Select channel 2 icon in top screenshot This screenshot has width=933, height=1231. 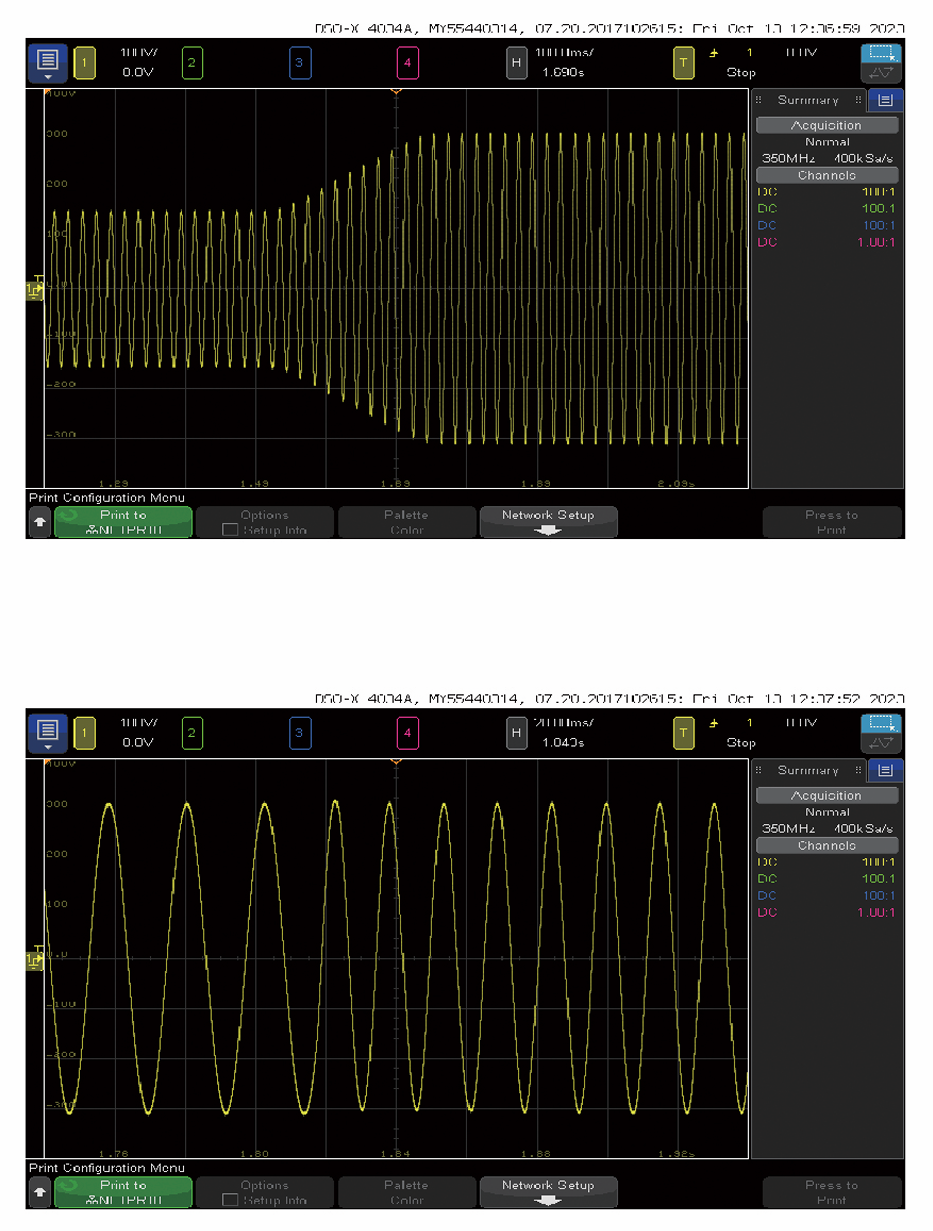[x=193, y=64]
